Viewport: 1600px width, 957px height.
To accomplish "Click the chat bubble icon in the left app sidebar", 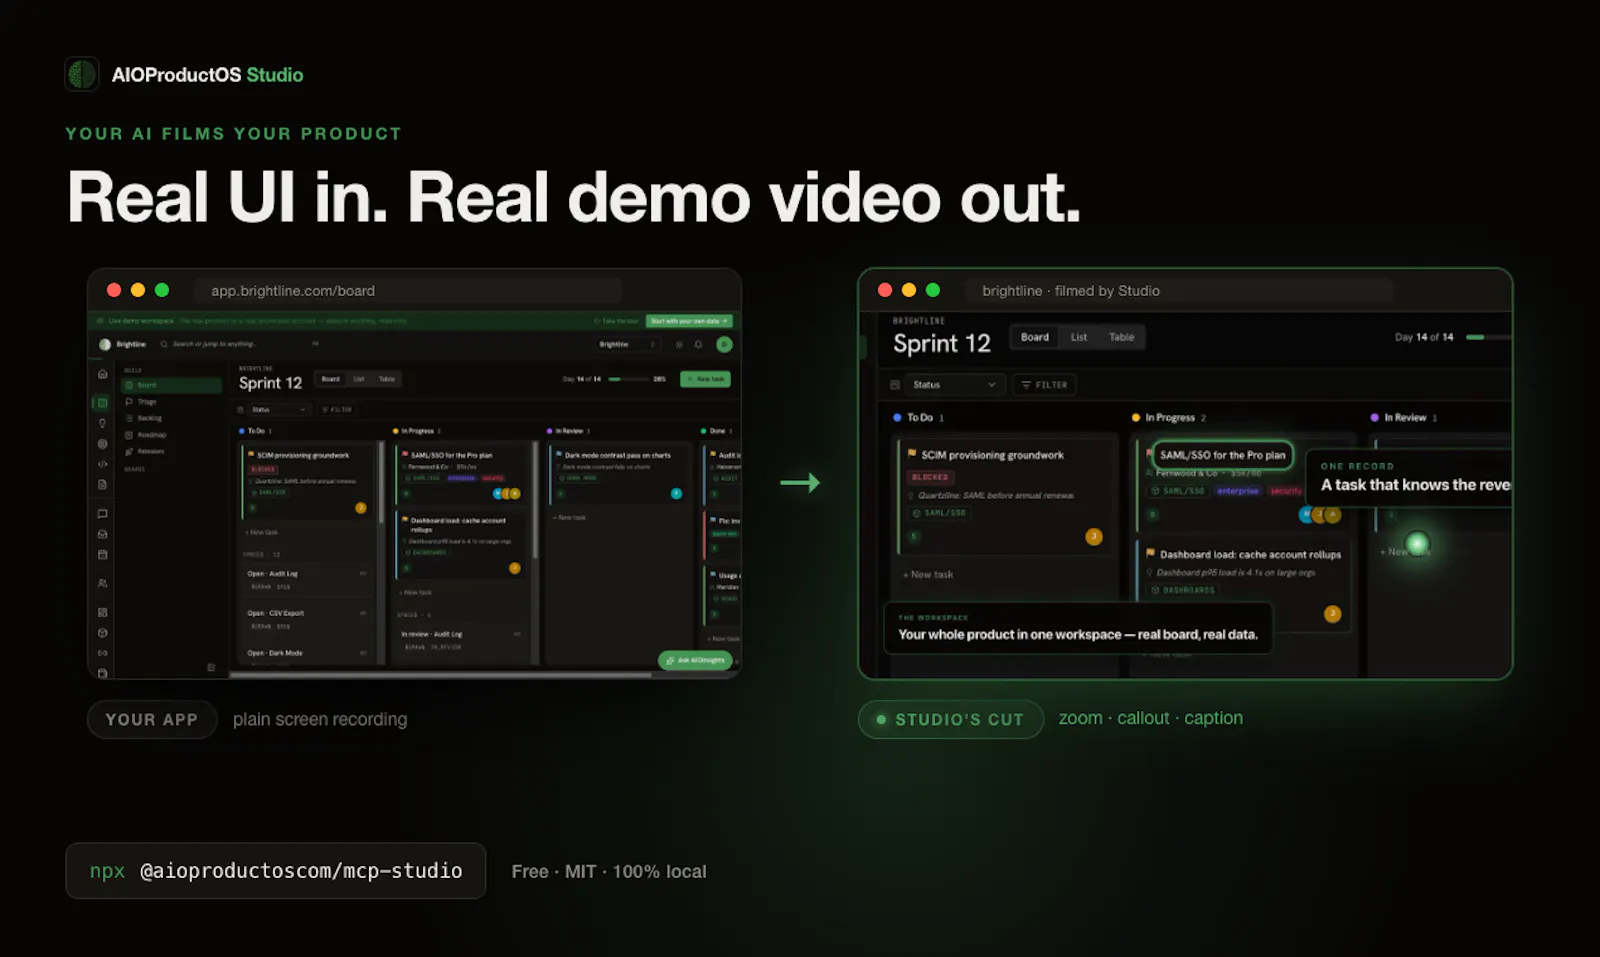I will coord(102,514).
